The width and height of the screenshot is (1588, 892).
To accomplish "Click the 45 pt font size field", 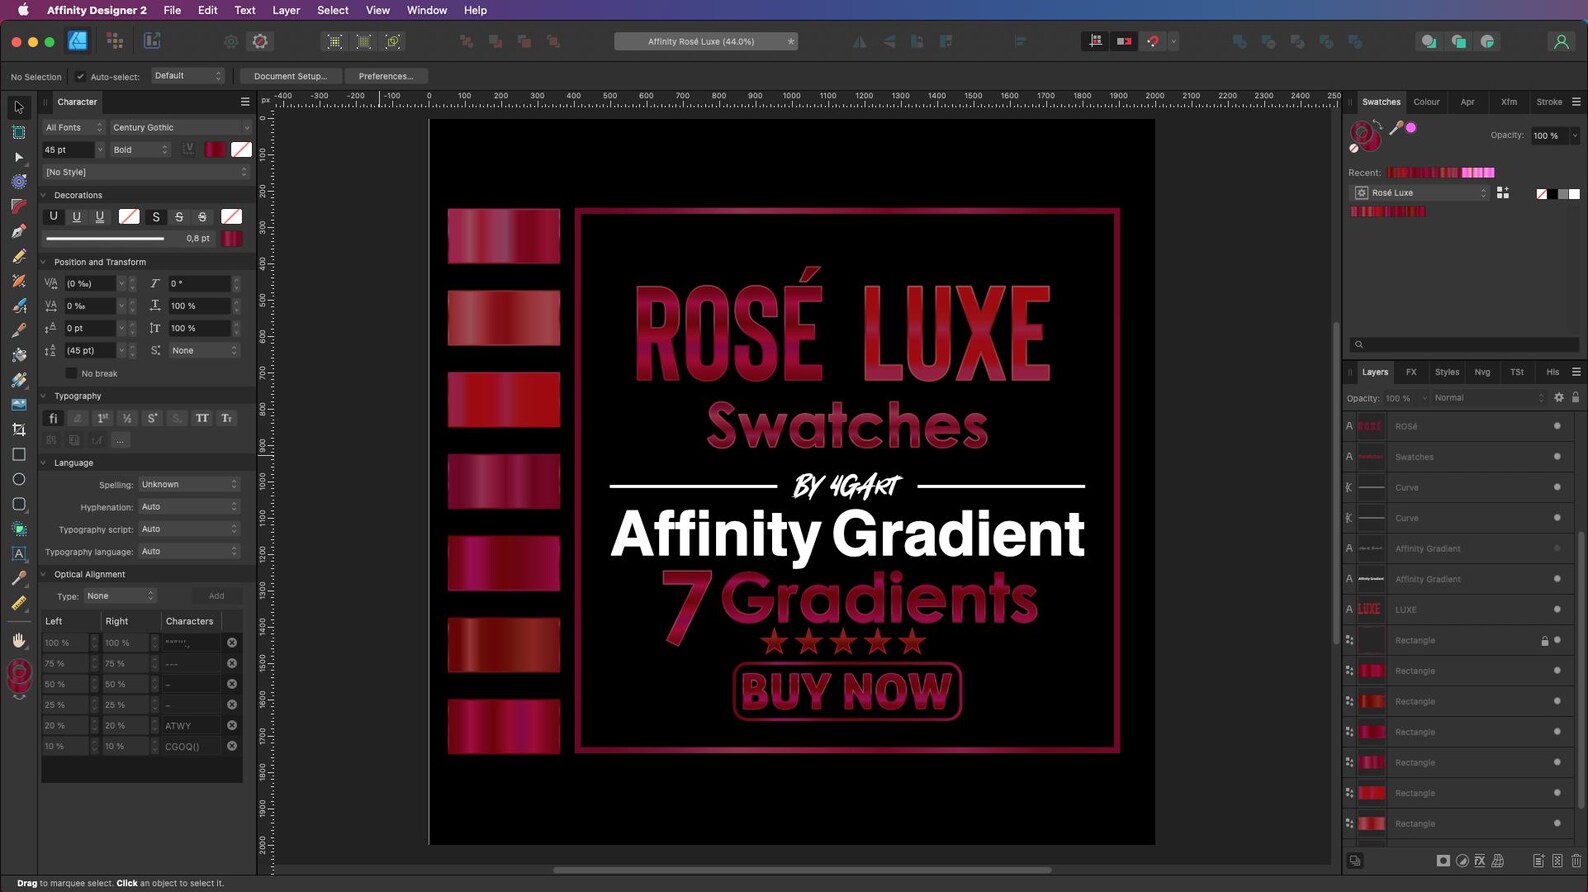I will coord(68,150).
